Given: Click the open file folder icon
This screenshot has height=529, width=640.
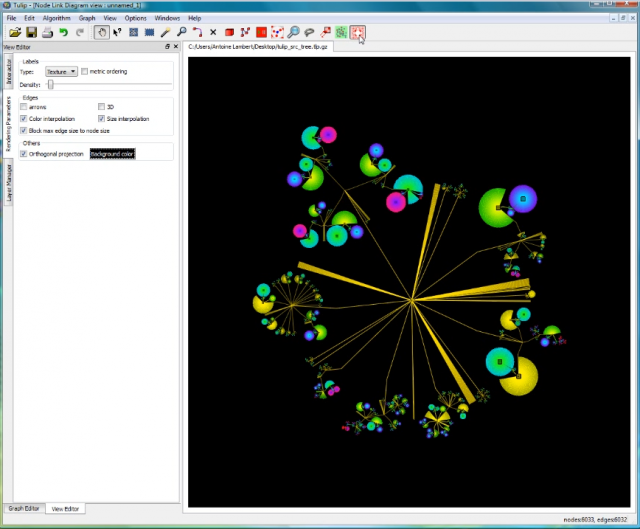Looking at the screenshot, I should coord(12,33).
